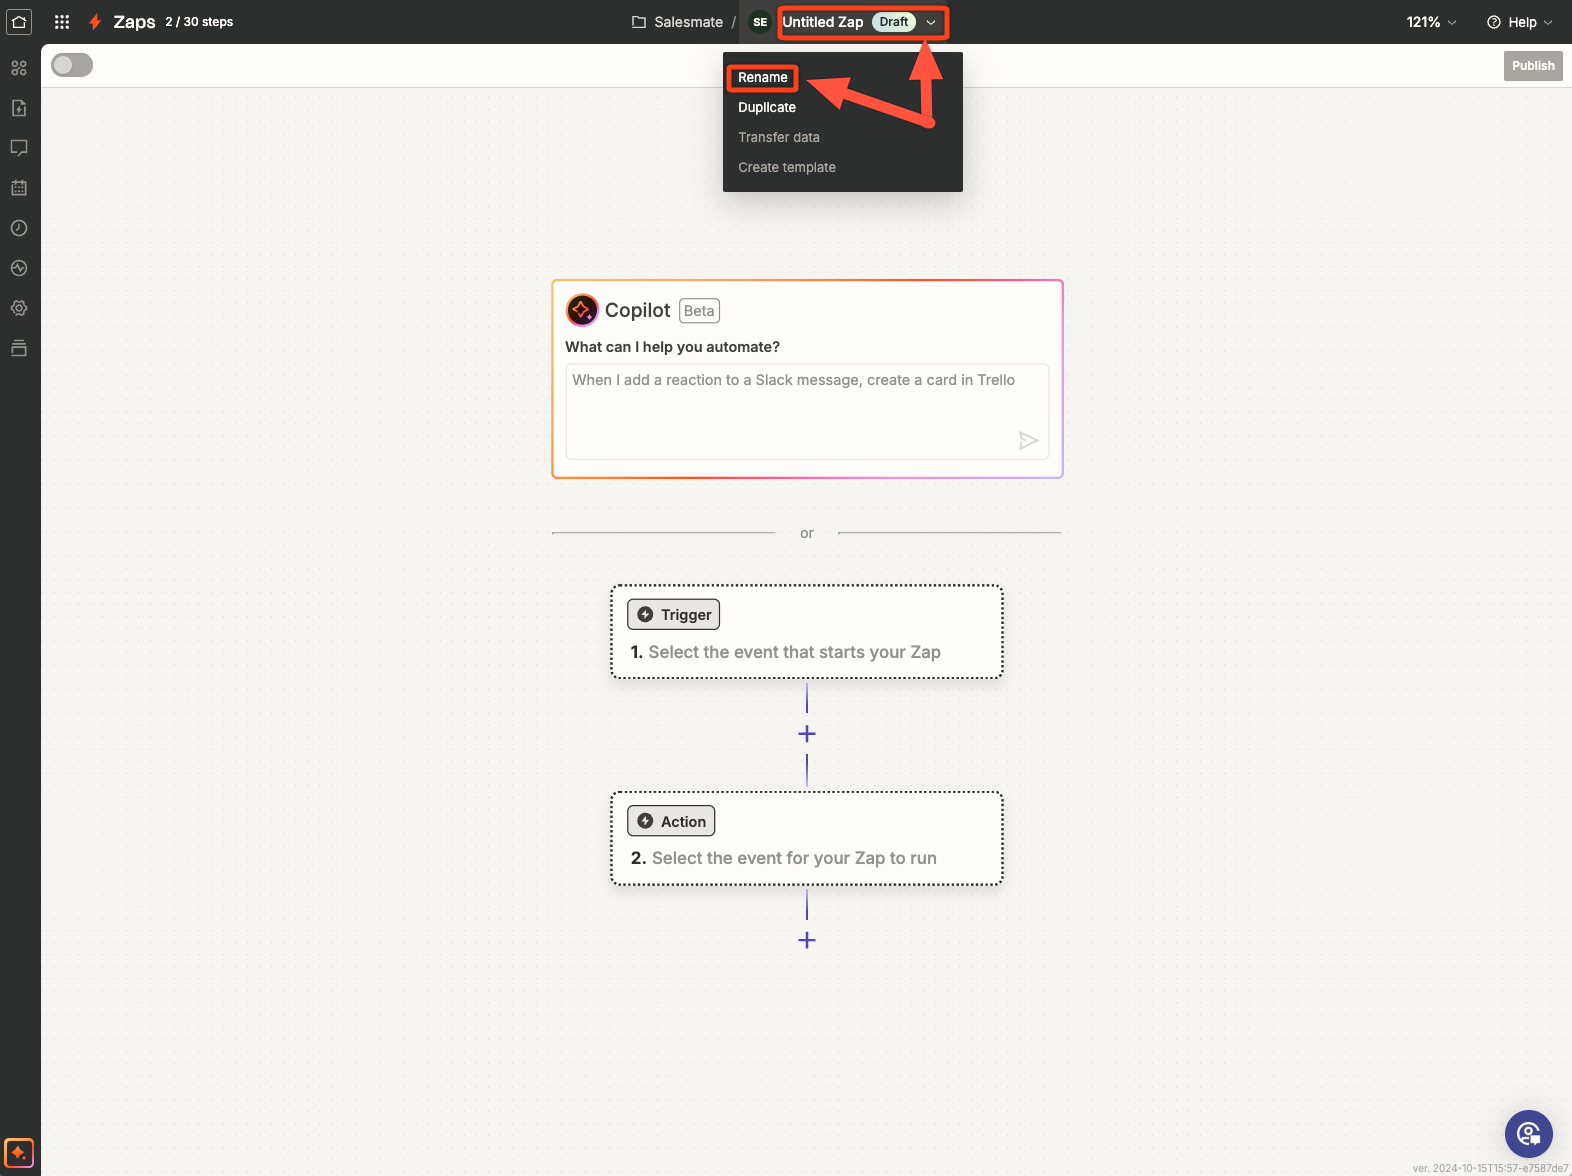Select Rename from the dropdown menu
1572x1176 pixels.
[763, 77]
